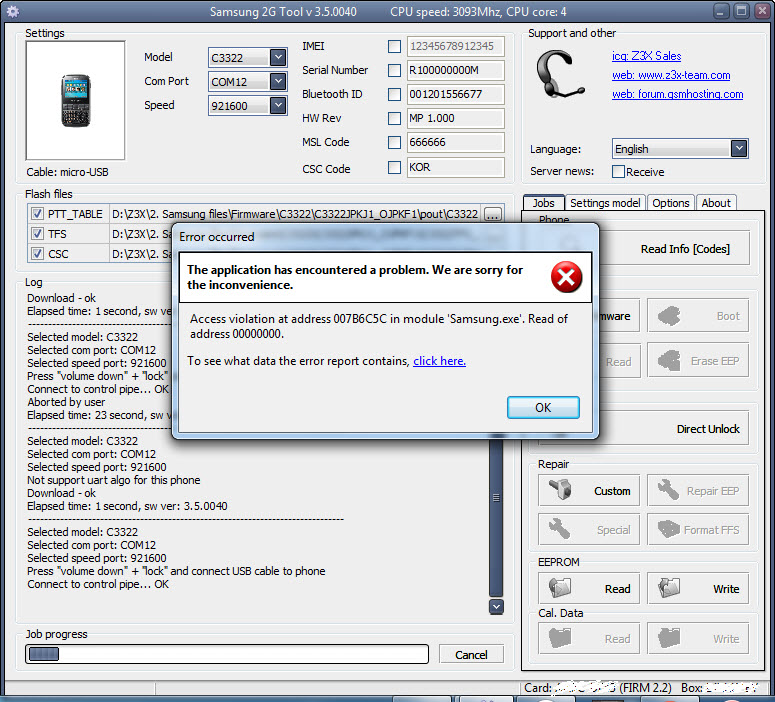Enable the MSL Code checkbox
This screenshot has height=702, width=775.
pyautogui.click(x=394, y=142)
